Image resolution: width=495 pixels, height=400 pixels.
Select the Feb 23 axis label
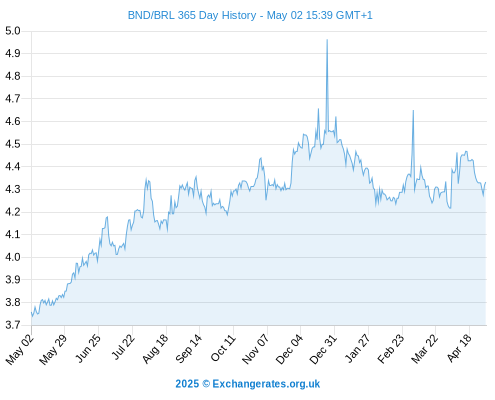[x=391, y=348]
